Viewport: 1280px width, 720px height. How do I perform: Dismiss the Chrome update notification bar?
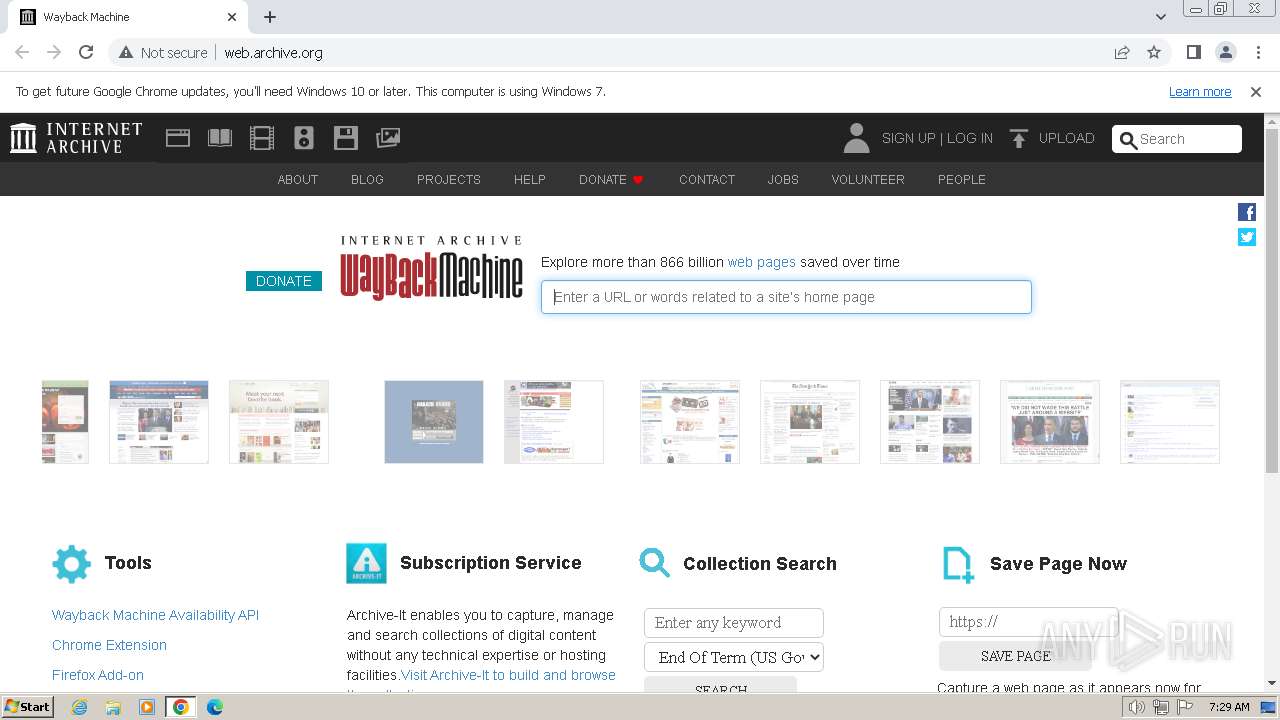pos(1256,92)
